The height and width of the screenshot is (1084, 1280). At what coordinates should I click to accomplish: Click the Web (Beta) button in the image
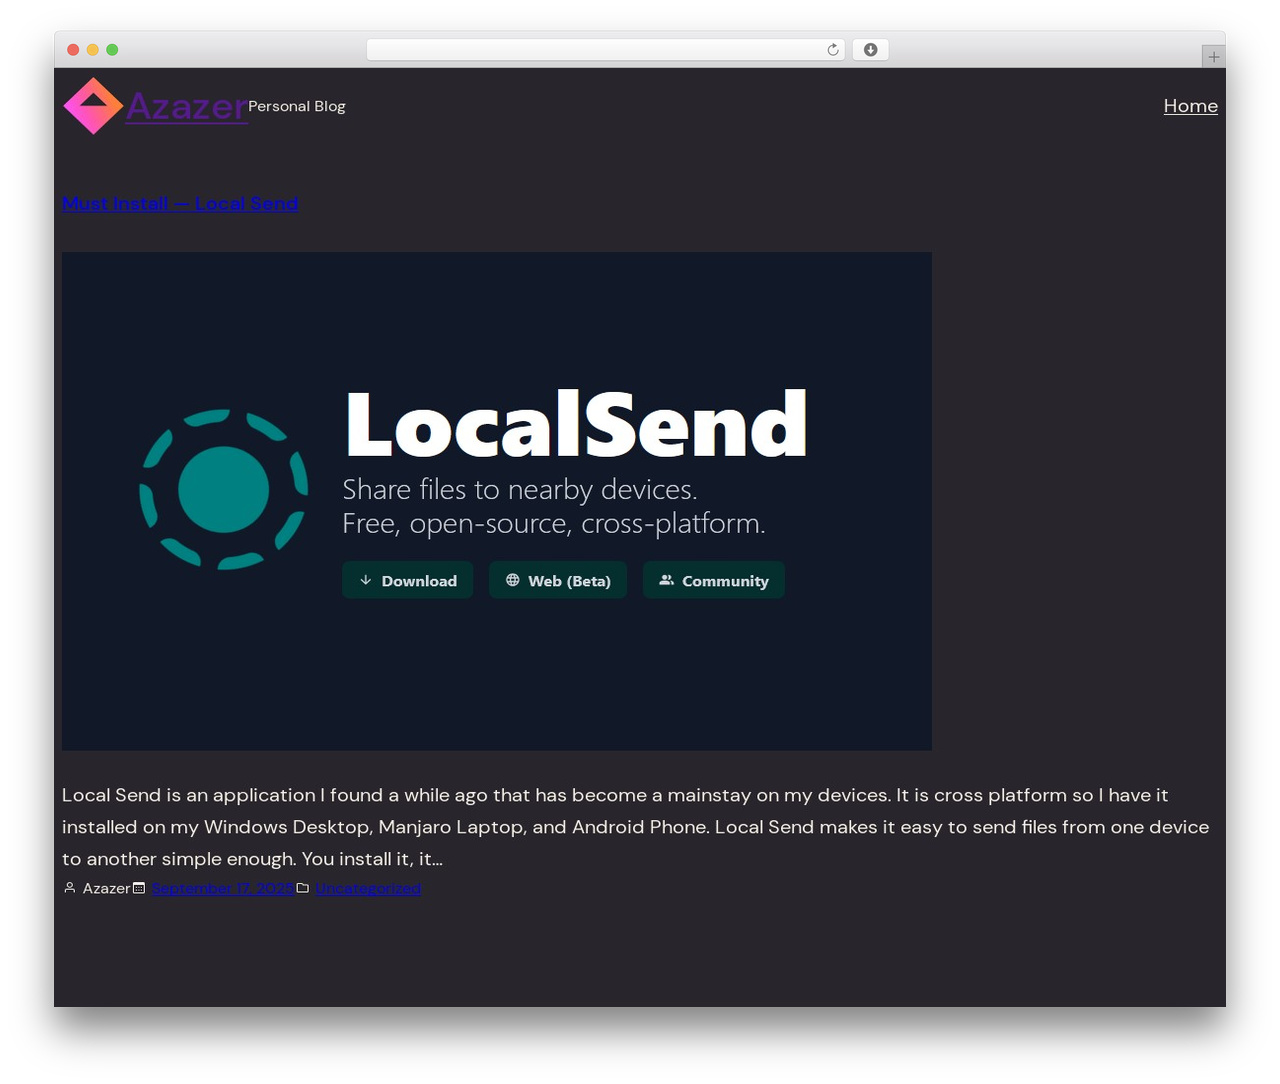point(558,580)
